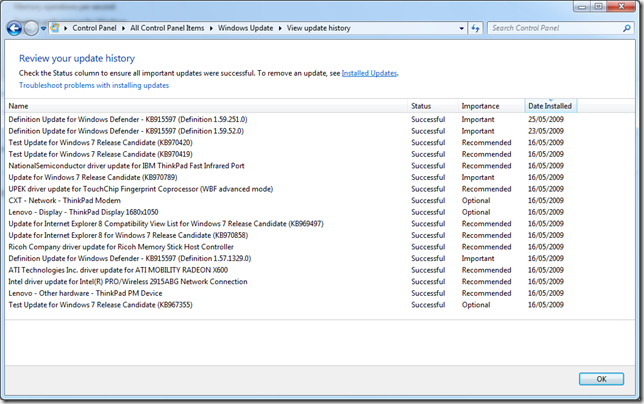This screenshot has width=644, height=404.
Task: Click the Back navigation arrow button
Action: click(14, 28)
